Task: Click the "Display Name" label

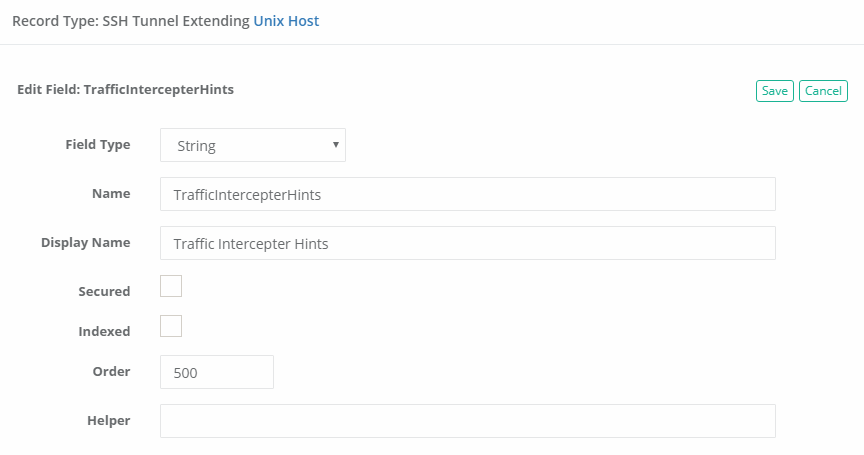Action: click(x=85, y=242)
